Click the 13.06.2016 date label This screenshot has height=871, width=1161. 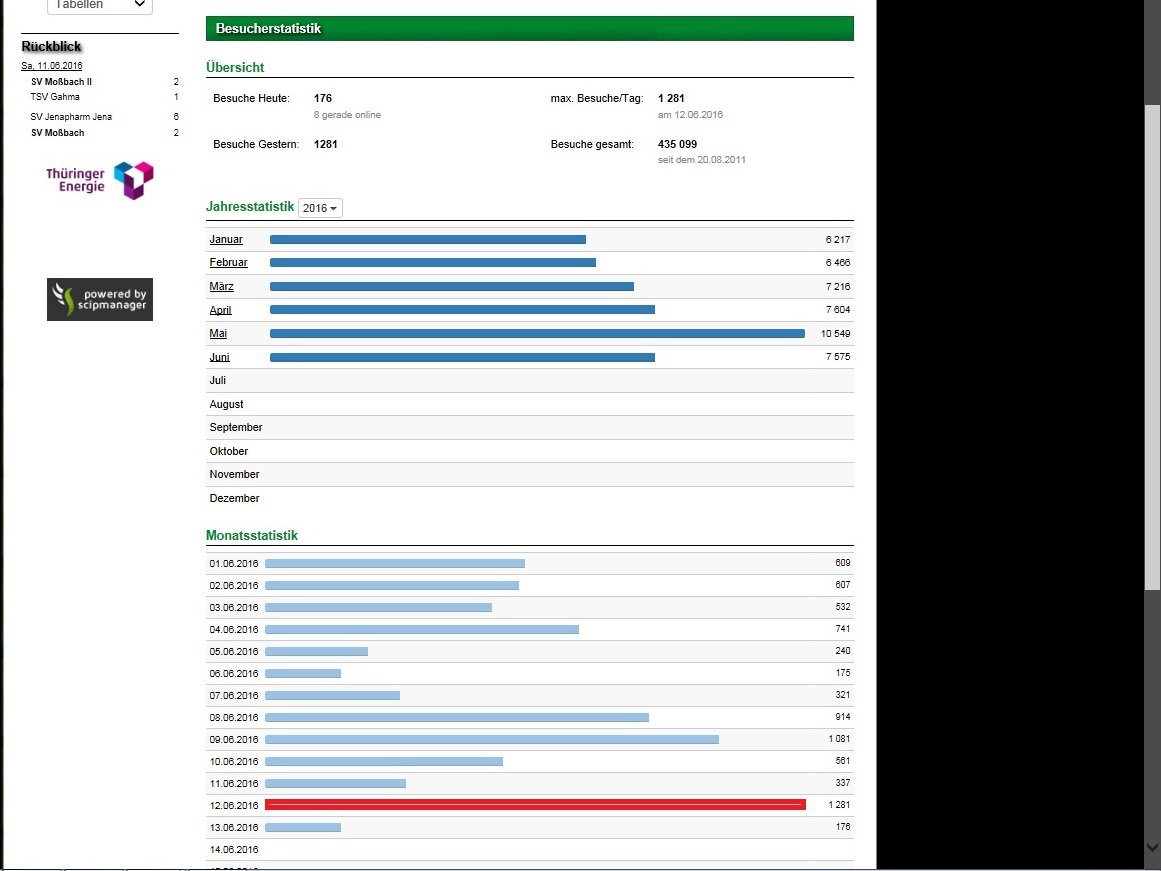pos(234,828)
